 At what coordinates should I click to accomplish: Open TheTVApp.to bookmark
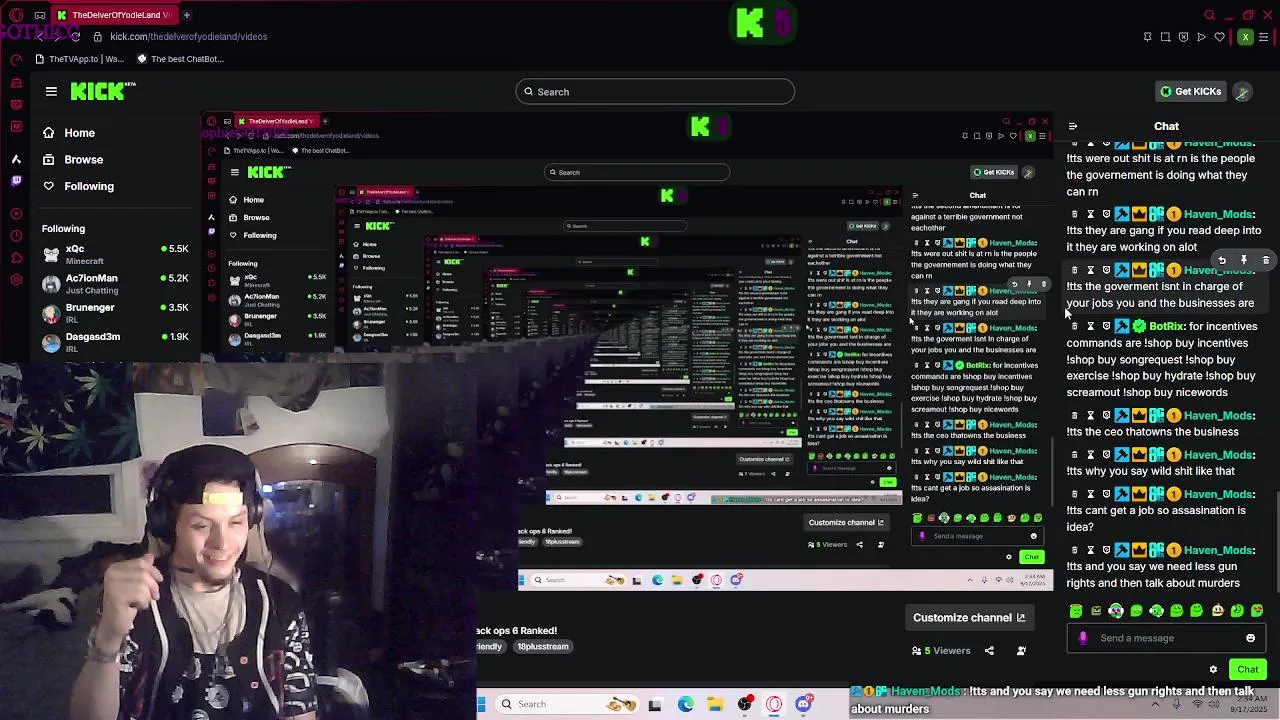[x=80, y=59]
